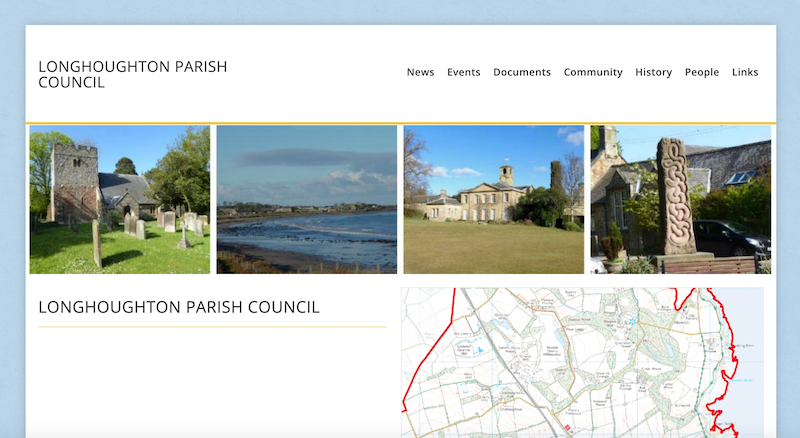
Task: Click the People navigation link
Action: point(702,72)
